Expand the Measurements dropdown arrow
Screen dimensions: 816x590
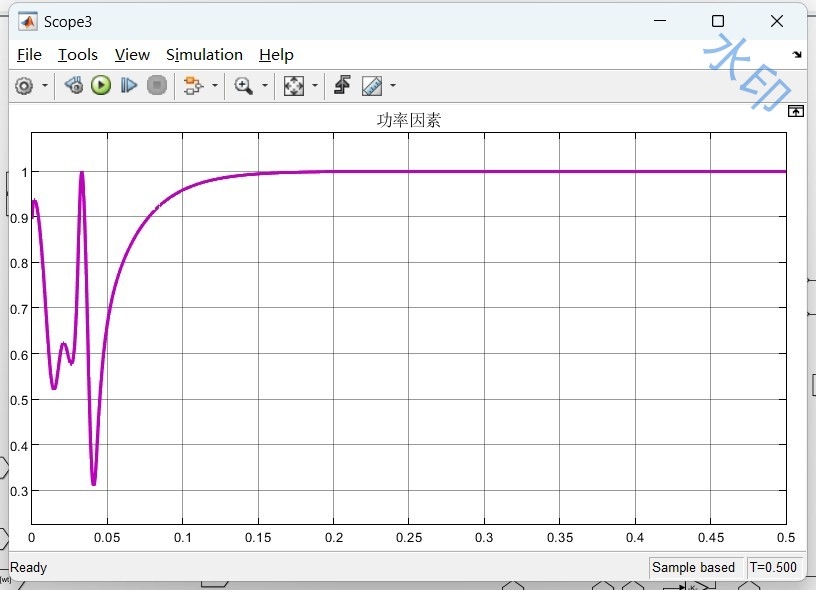(x=393, y=85)
